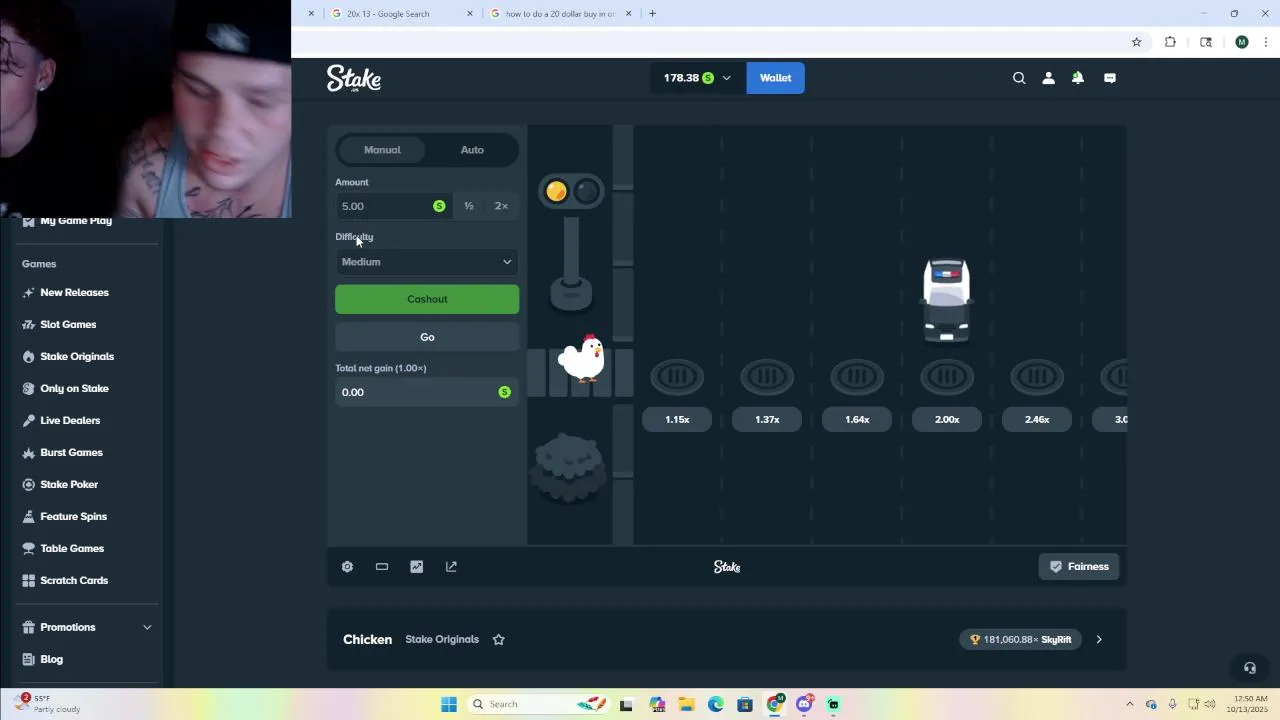
Task: Open Microsoft Edge in taskbar
Action: click(x=715, y=704)
